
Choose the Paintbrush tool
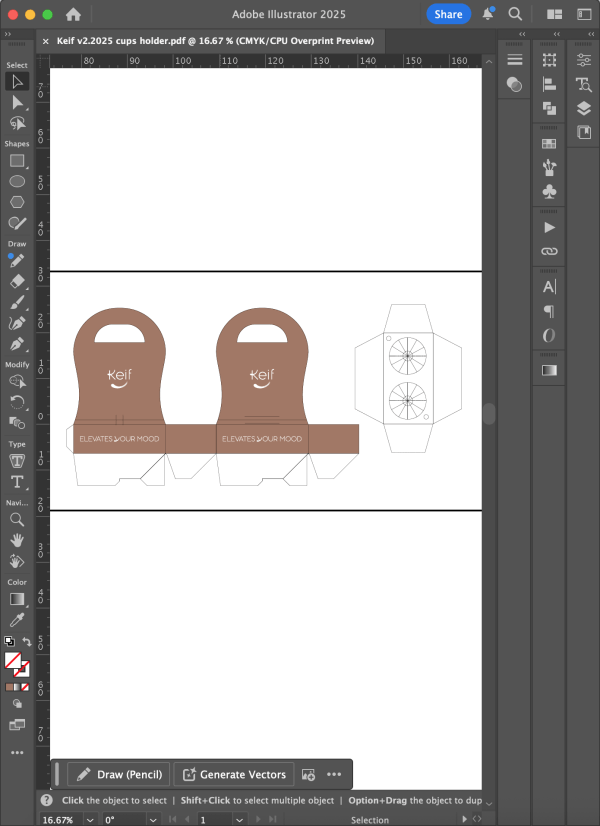click(17, 302)
